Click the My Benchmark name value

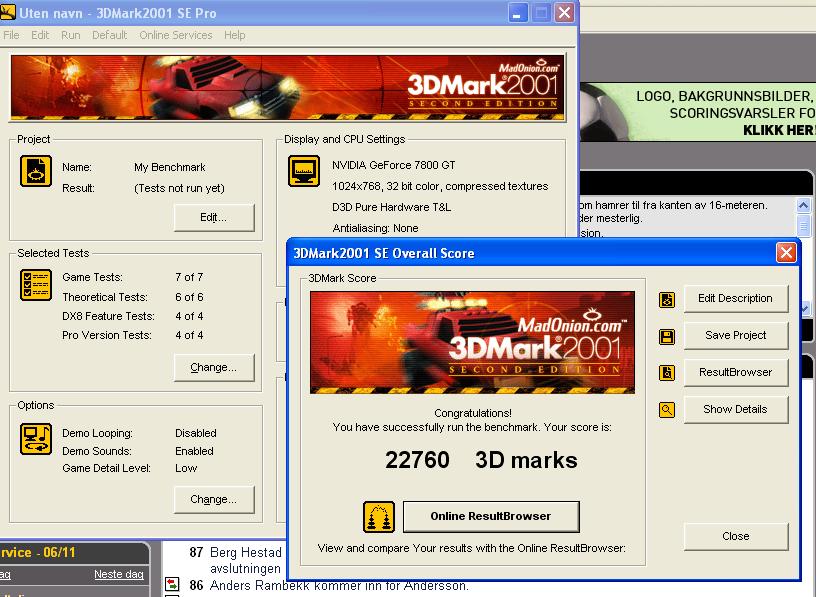tap(170, 168)
